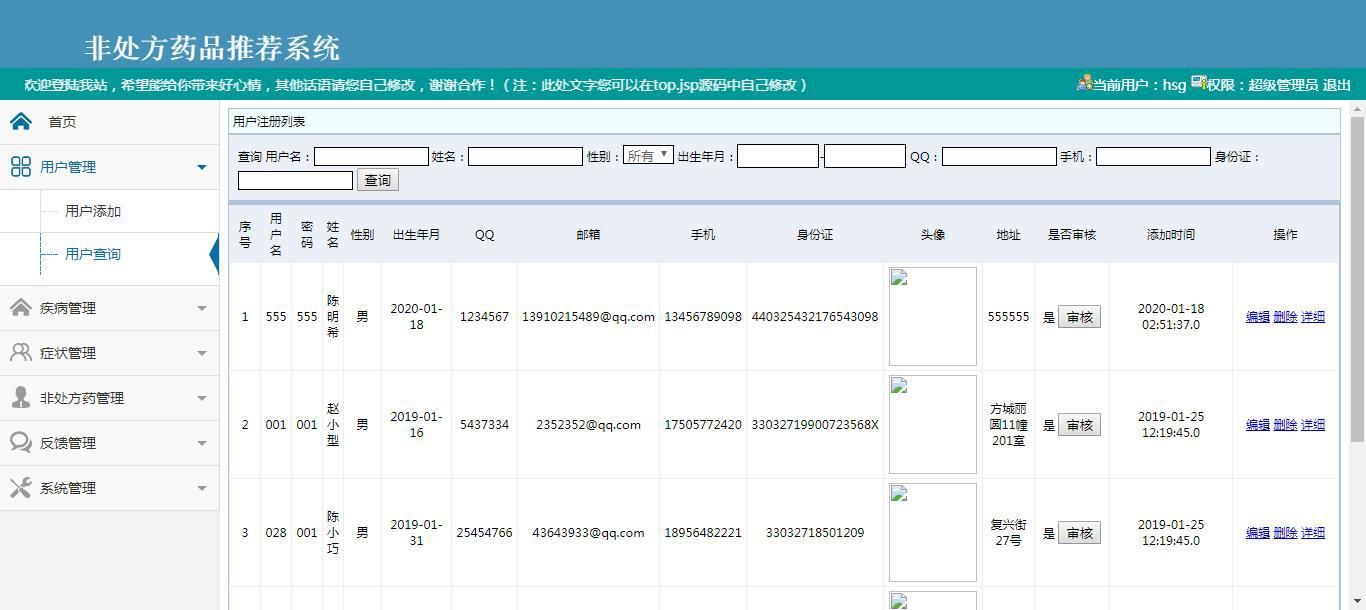Click the 系统管理 tools icon
Screen dimensions: 1366x610
tap(21, 488)
